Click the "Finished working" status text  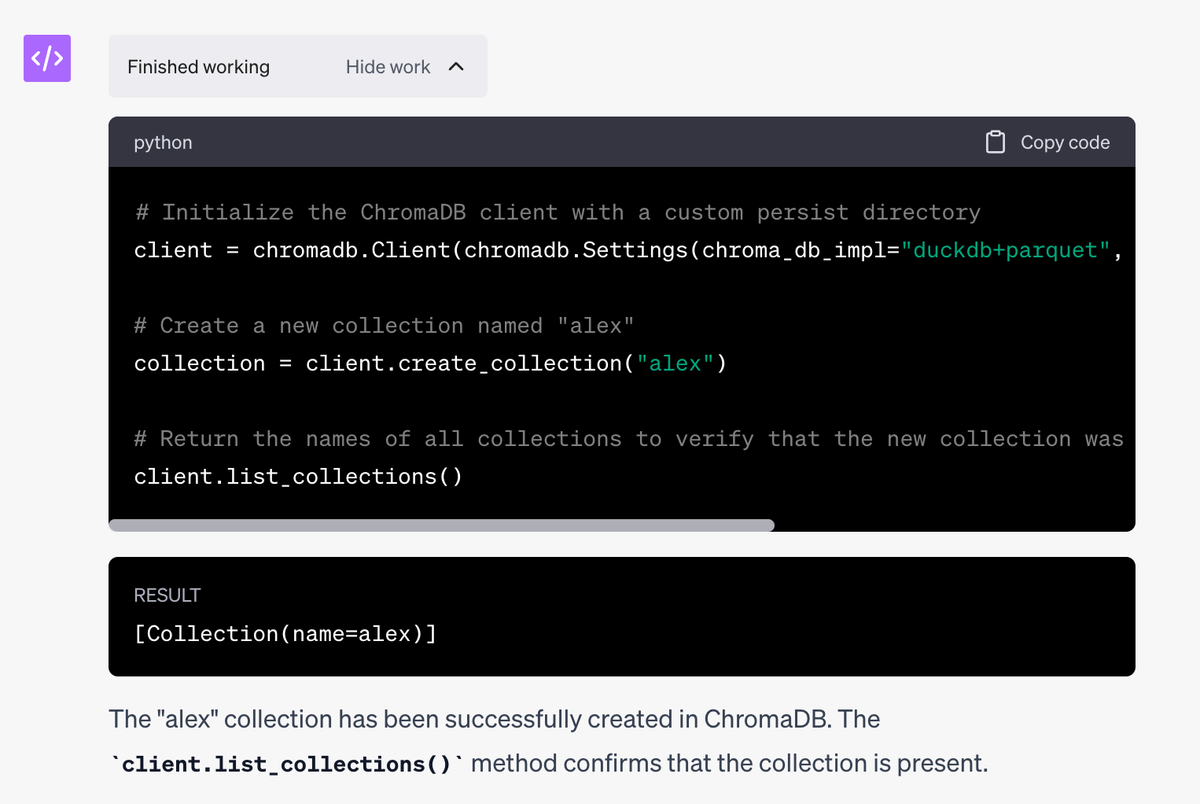point(198,67)
